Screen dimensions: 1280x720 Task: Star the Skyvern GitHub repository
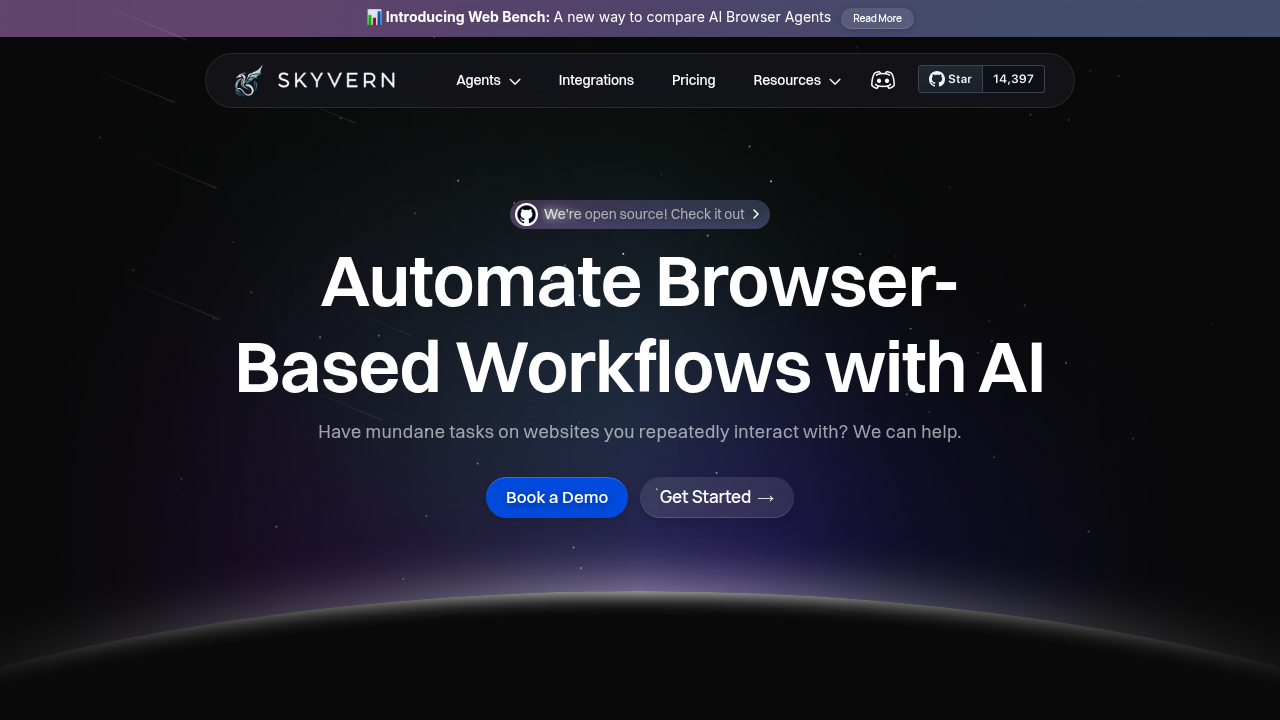coord(950,78)
